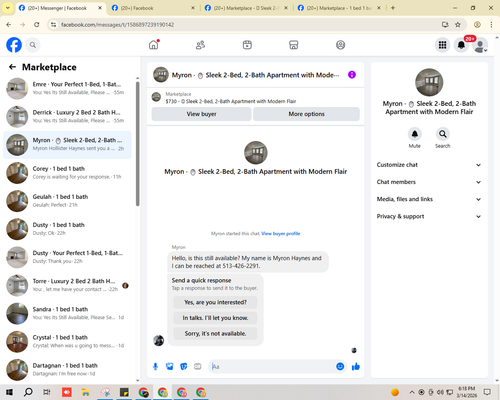Click the conversation list scrollbar
Screen dimensions: 500x400
click(137, 143)
